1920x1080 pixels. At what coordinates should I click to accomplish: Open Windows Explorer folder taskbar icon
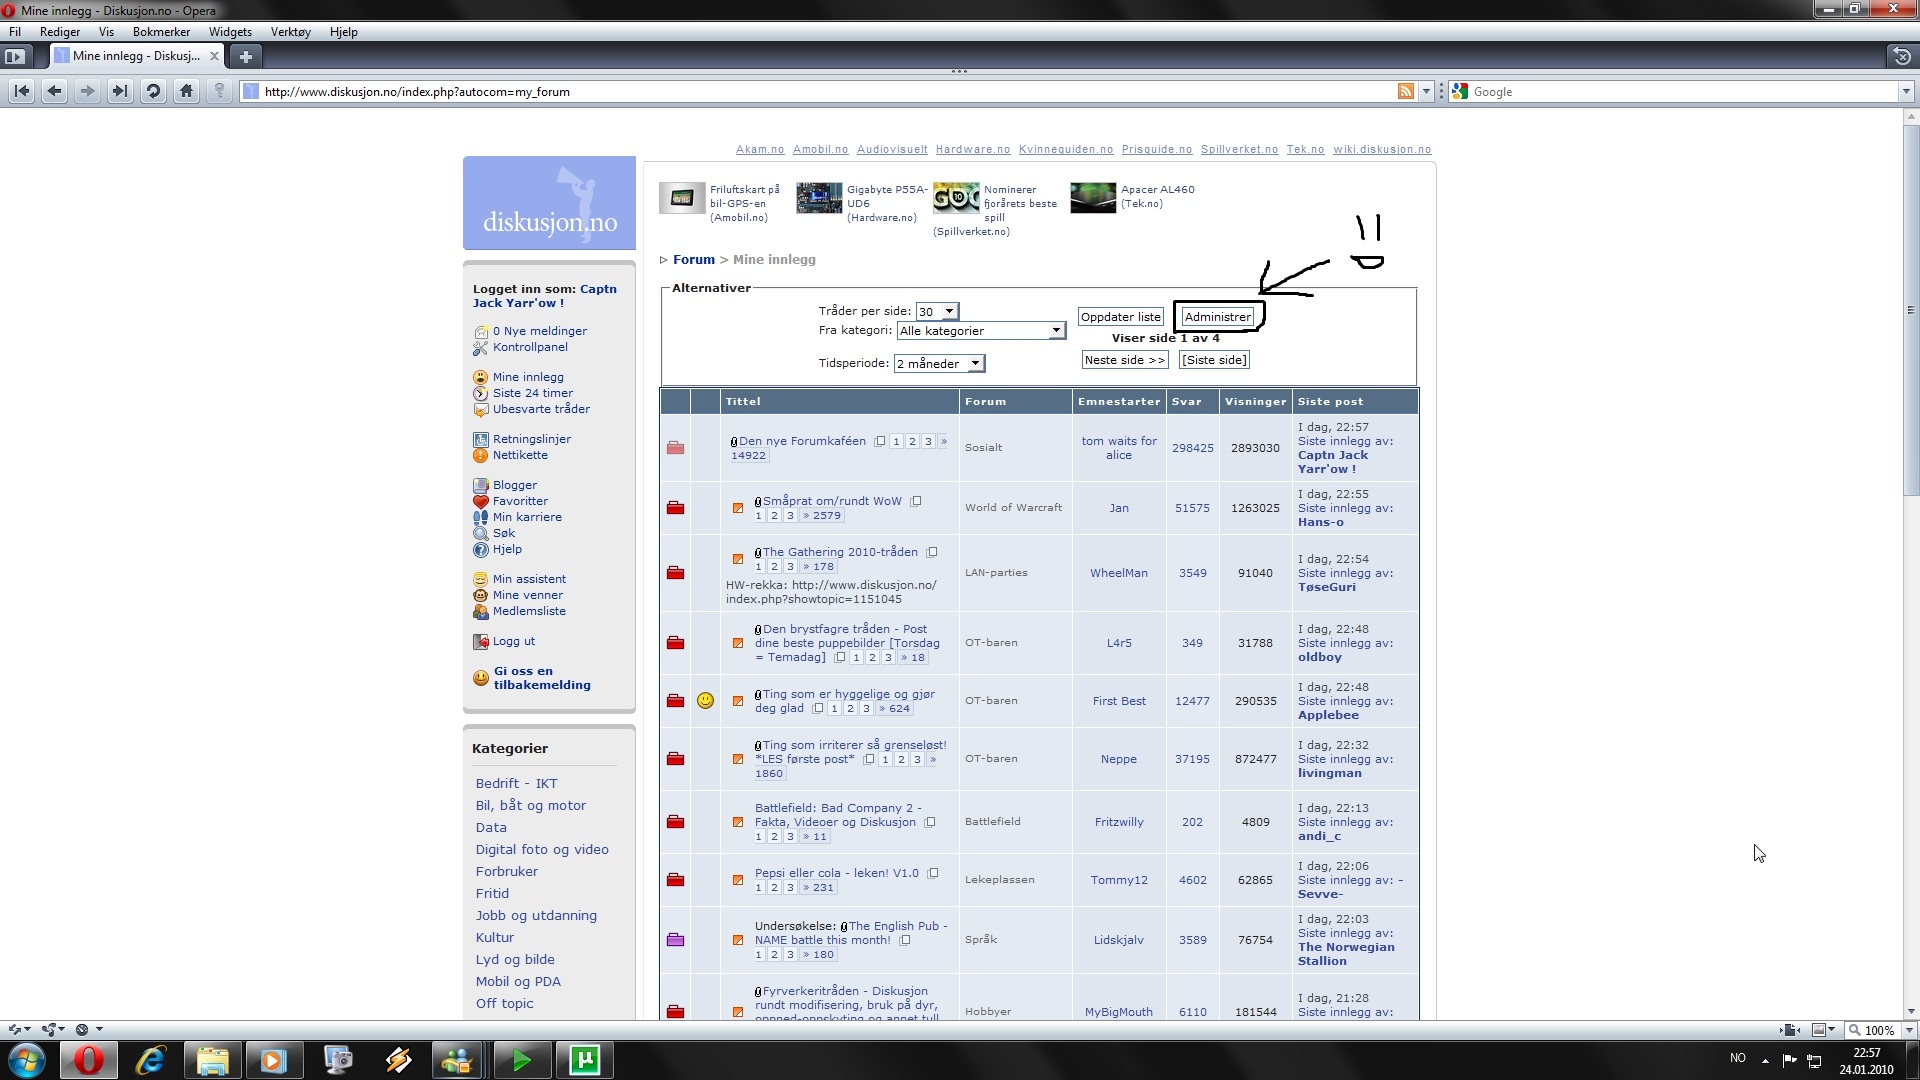click(212, 1060)
